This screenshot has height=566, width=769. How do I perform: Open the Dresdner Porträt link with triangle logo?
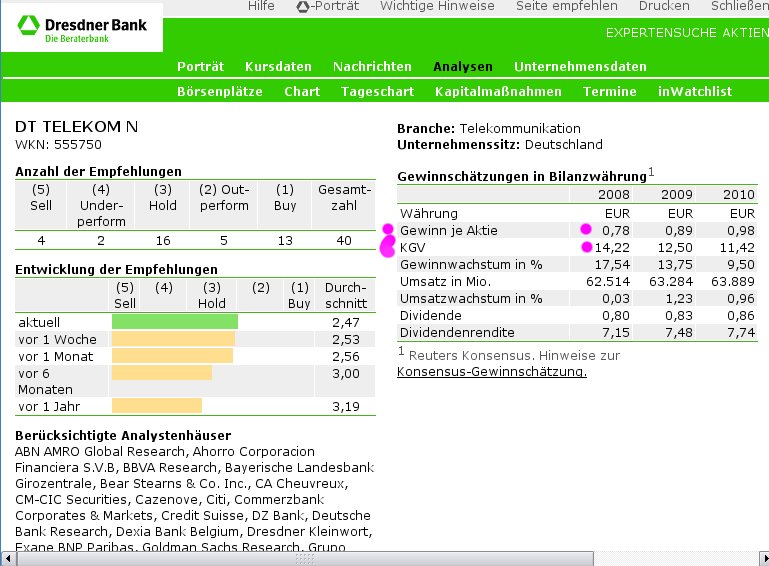328,6
